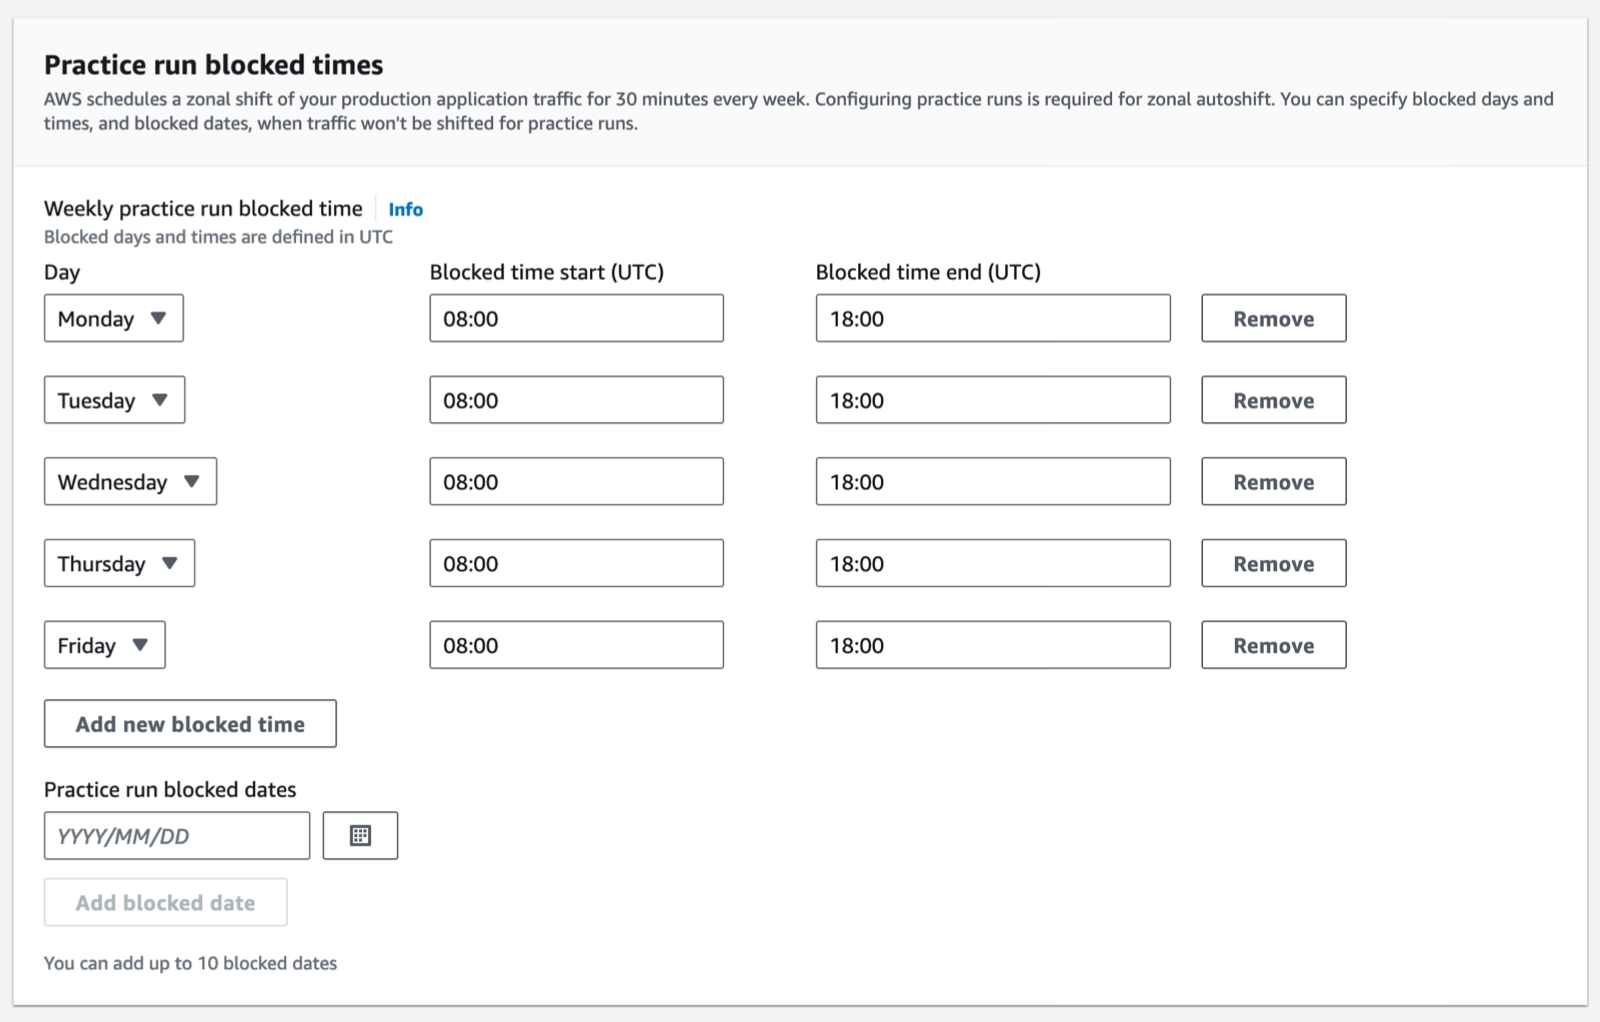
Task: Select the Practice run blocked times heading
Action: 214,65
